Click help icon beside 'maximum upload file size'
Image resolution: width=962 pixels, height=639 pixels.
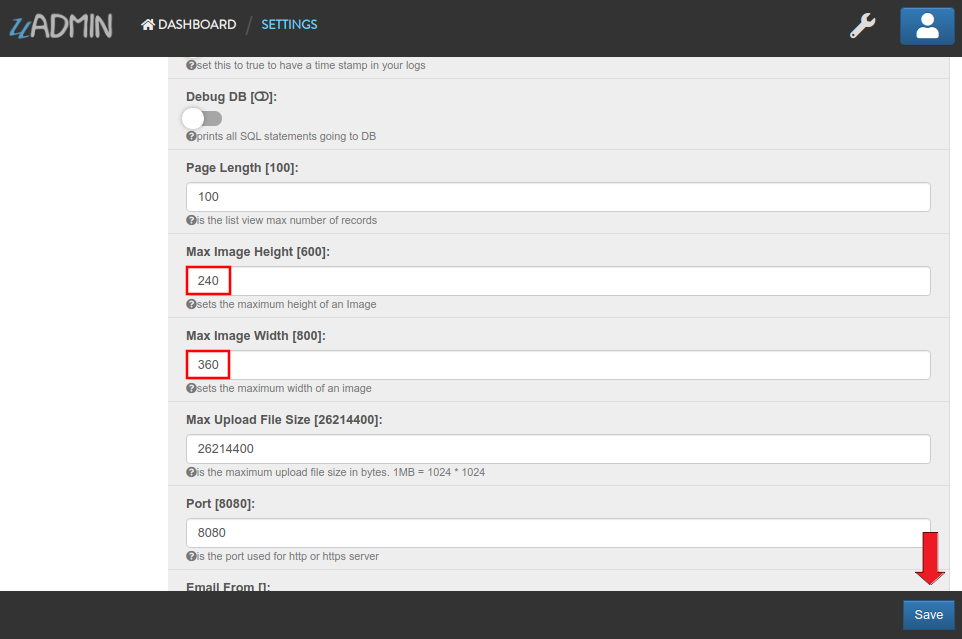click(191, 472)
